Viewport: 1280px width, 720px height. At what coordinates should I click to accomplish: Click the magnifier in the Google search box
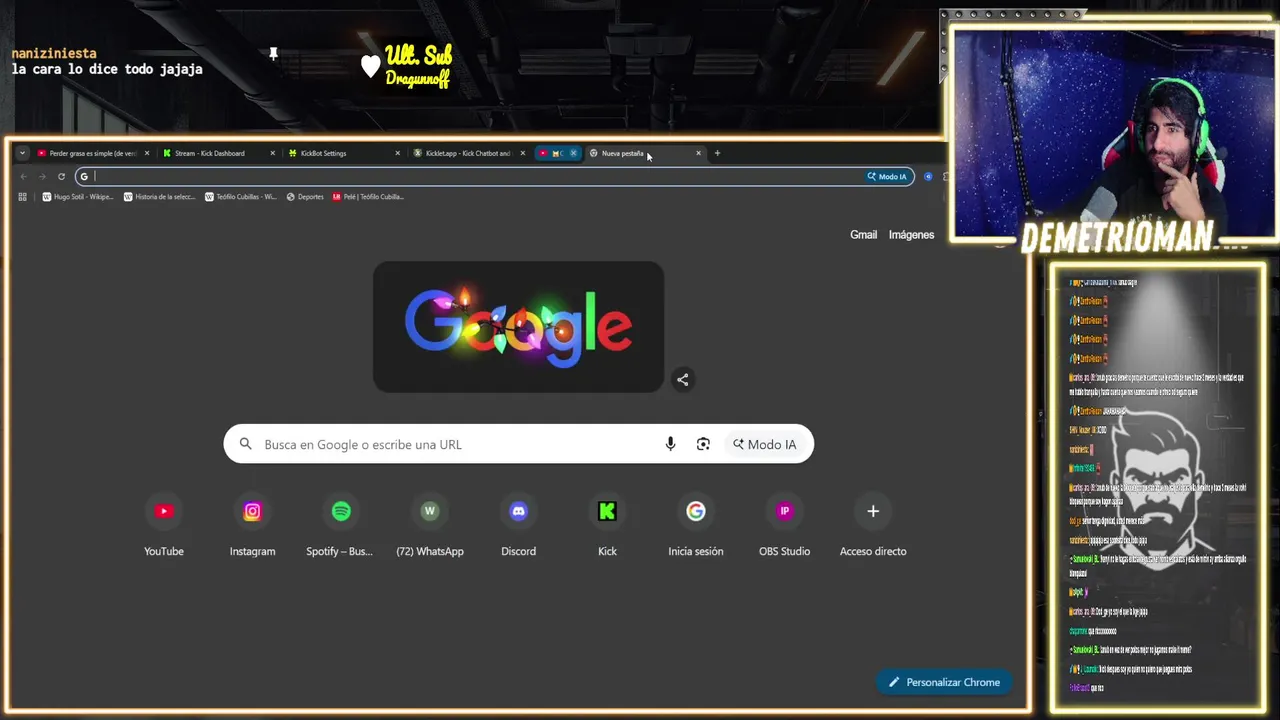(x=245, y=444)
